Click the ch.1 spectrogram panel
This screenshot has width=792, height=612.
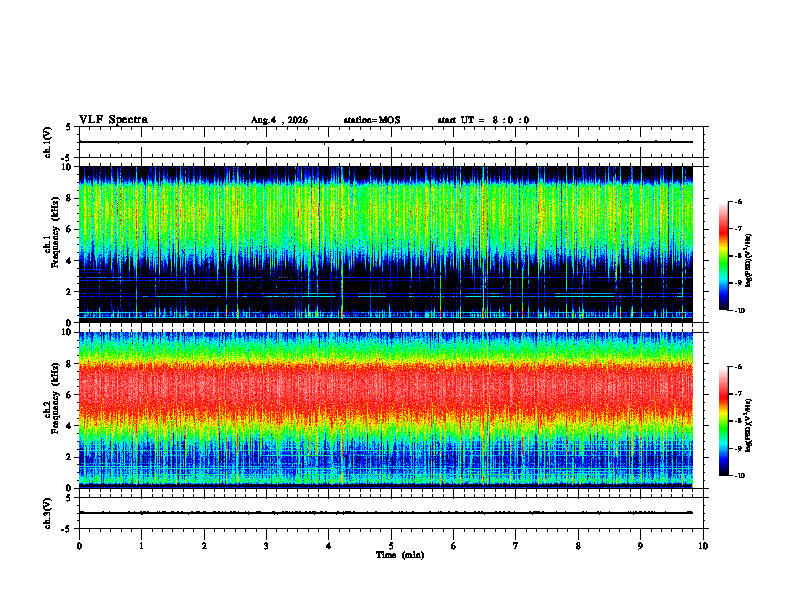(386, 244)
